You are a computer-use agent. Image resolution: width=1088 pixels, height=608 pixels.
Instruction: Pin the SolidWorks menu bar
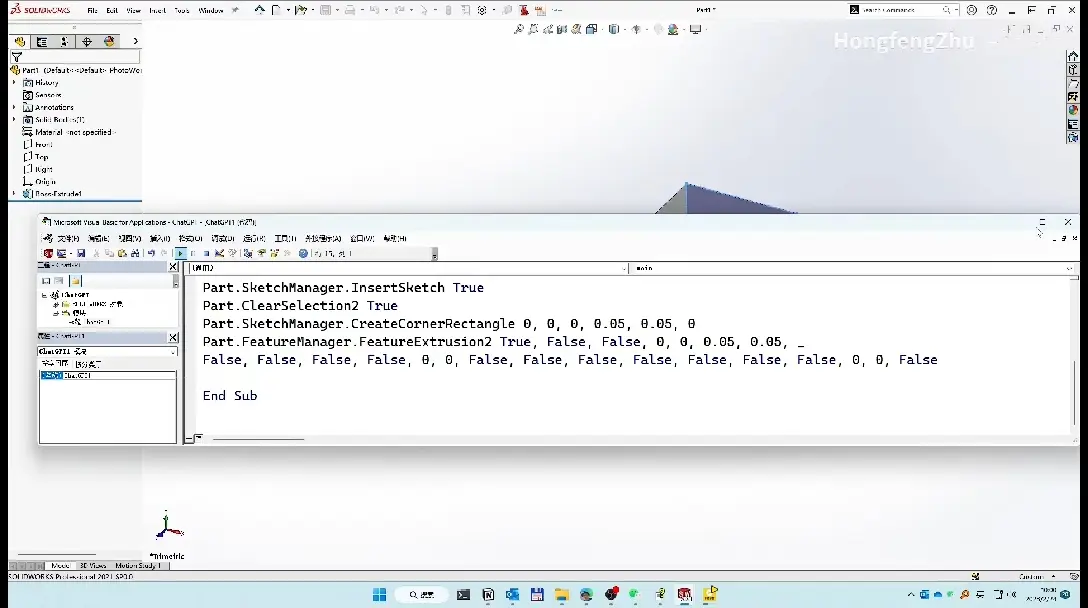click(235, 10)
